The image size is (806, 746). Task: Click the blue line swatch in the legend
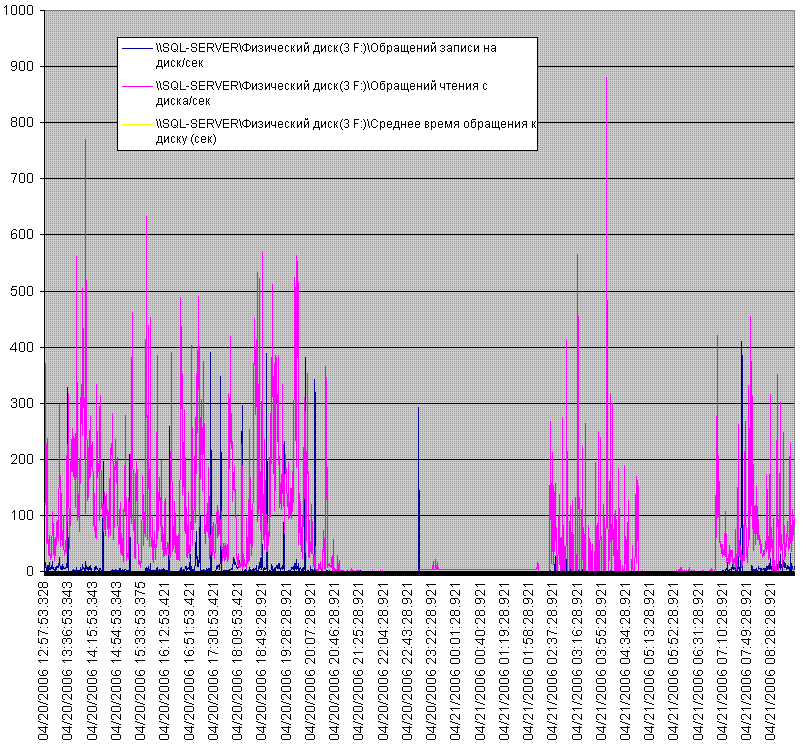point(137,48)
